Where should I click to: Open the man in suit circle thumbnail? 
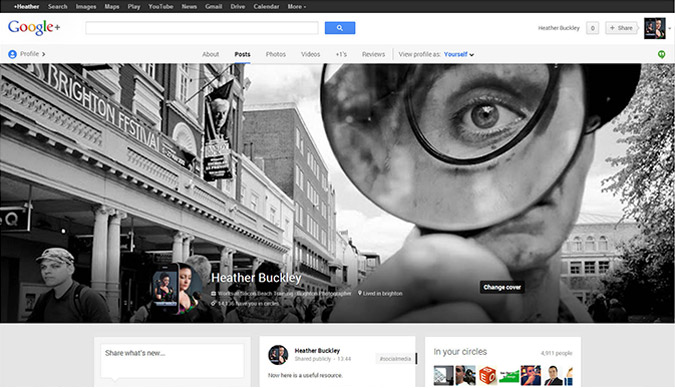(x=553, y=376)
